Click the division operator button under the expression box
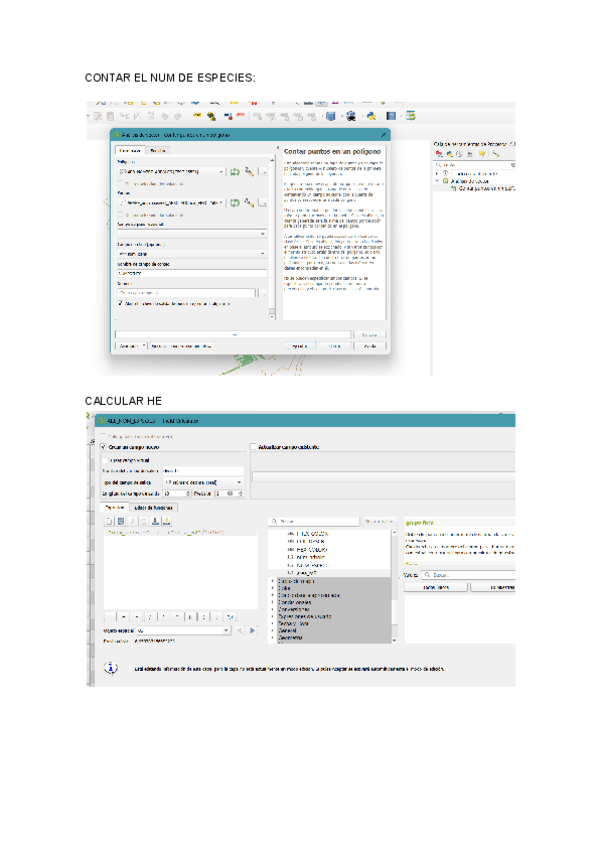Image resolution: width=600 pixels, height=848 pixels. (x=150, y=617)
